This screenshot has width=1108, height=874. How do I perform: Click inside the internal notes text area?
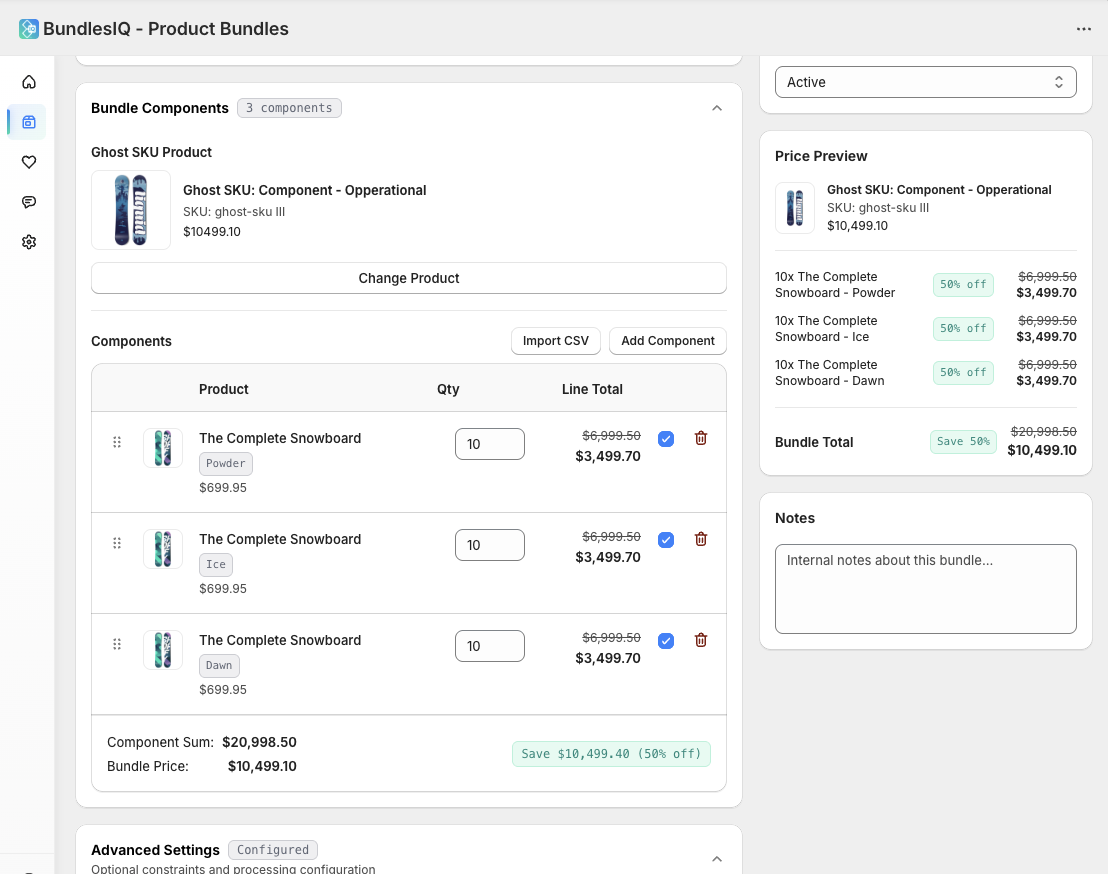pos(925,588)
